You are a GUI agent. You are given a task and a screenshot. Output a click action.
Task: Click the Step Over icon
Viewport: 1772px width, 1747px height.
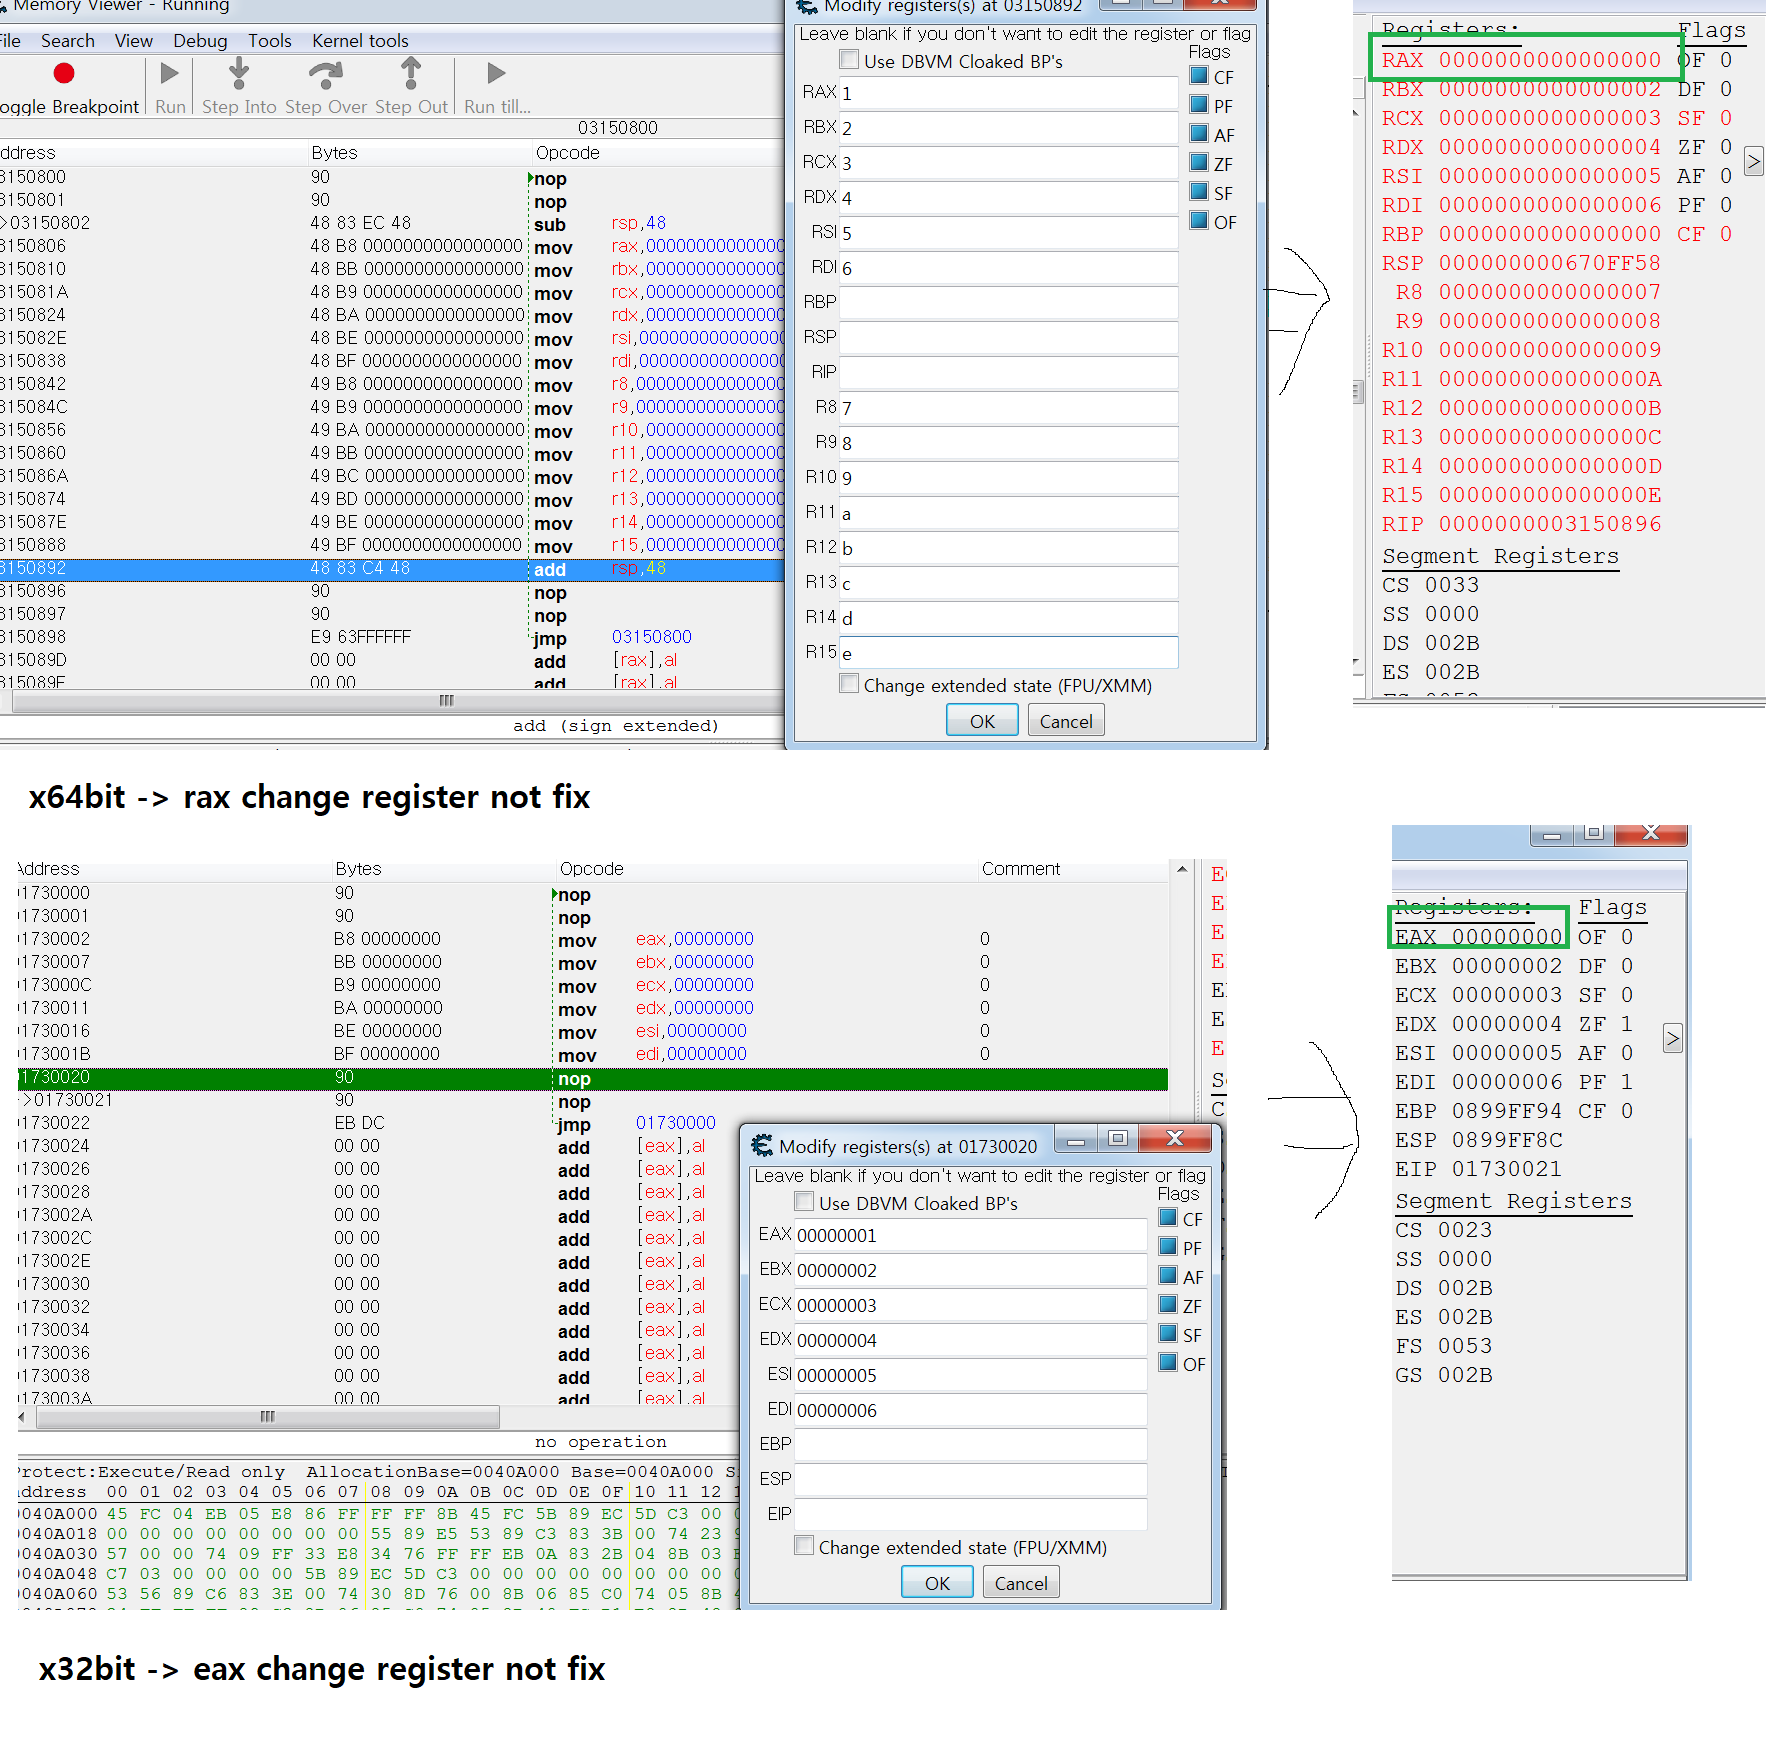point(324,72)
